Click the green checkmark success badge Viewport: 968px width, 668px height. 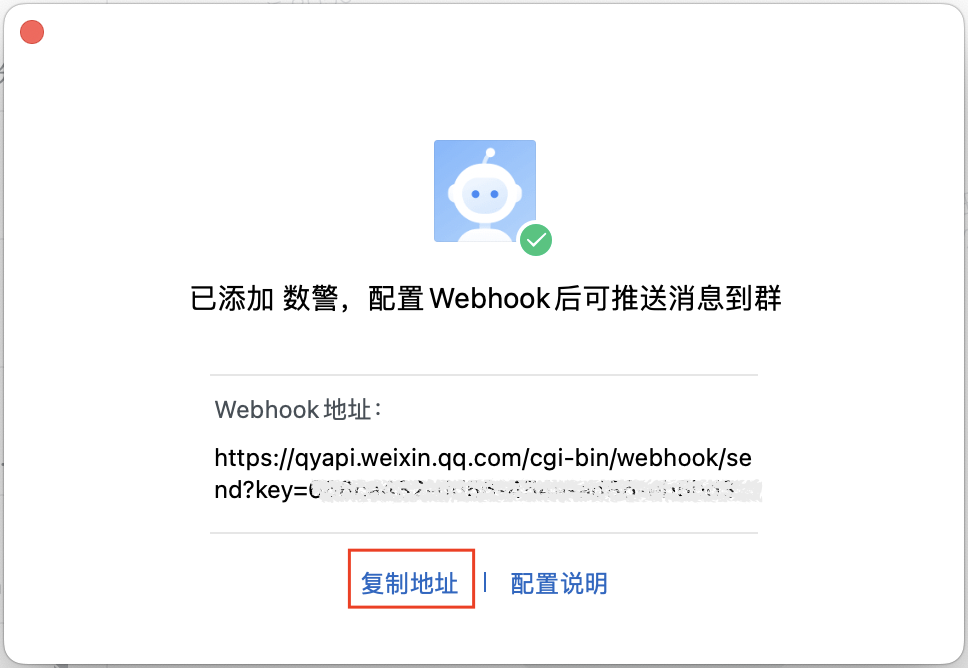(536, 240)
